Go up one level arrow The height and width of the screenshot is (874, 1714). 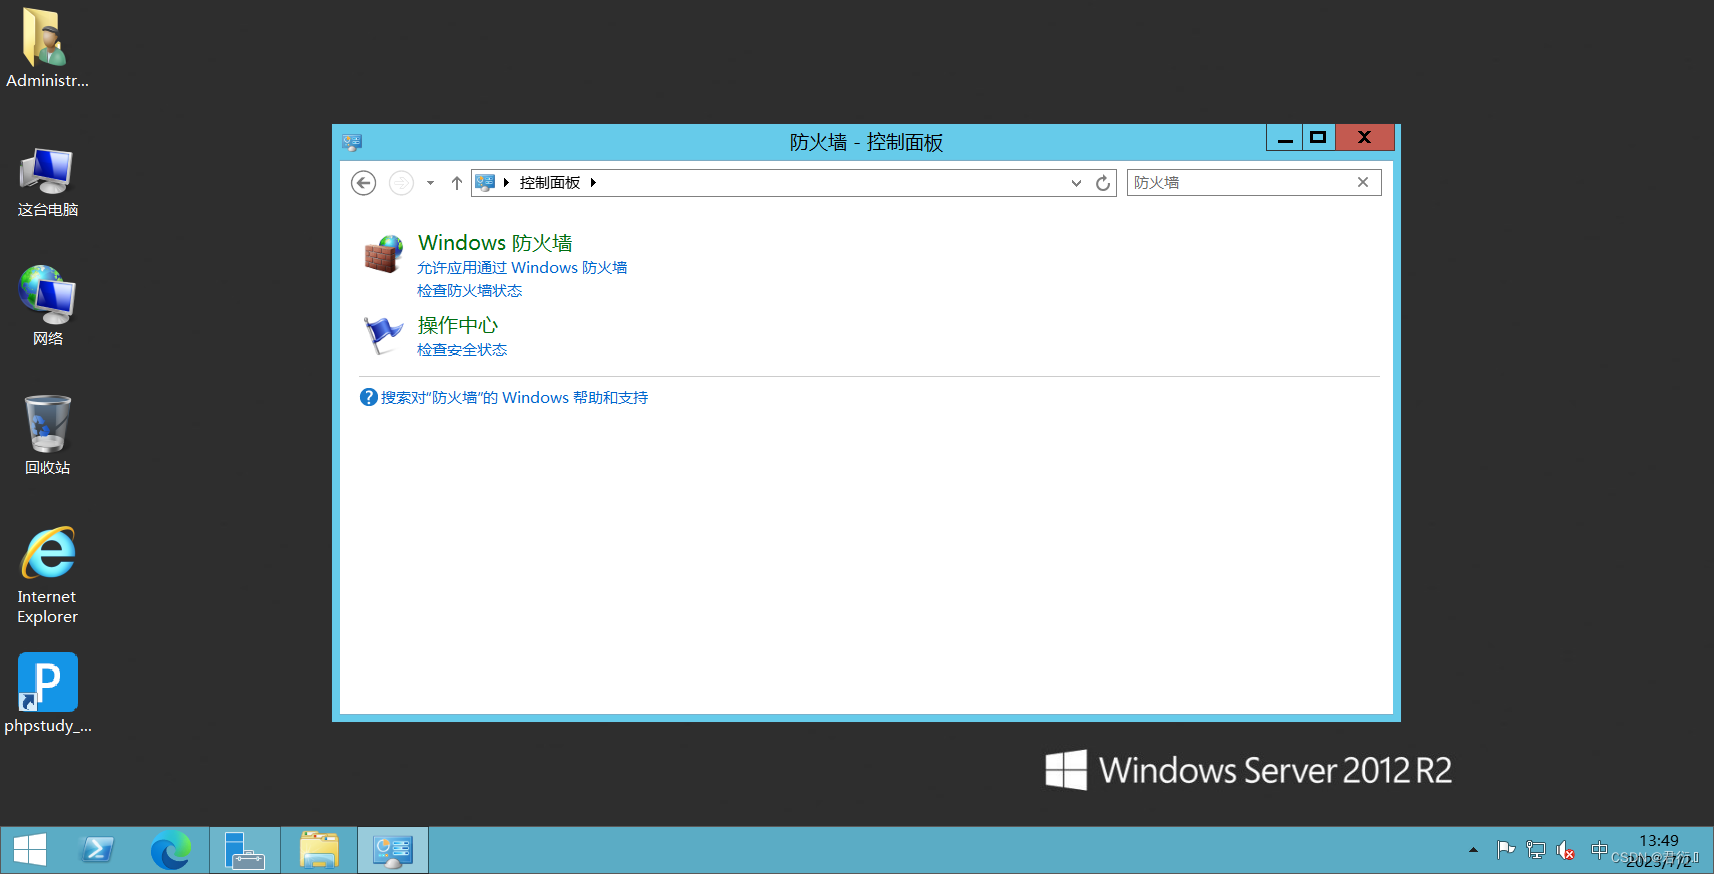point(457,183)
